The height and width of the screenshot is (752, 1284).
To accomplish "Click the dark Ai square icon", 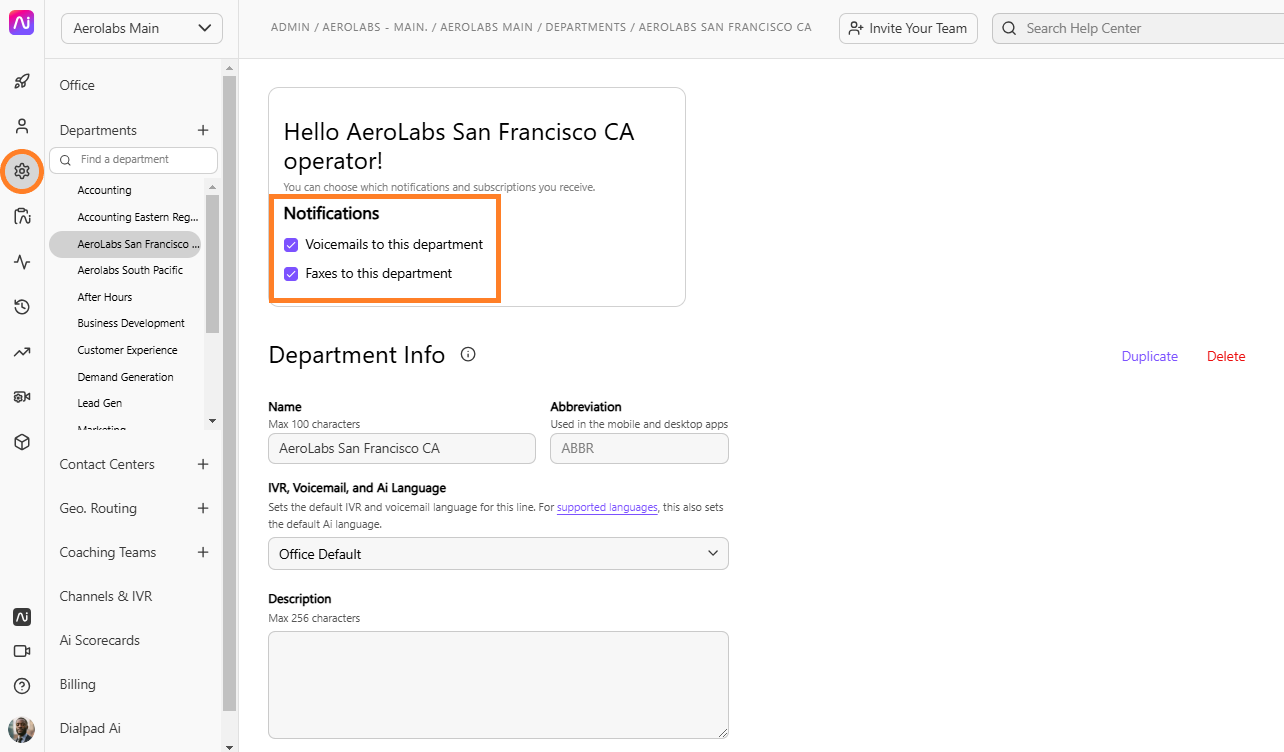I will [x=22, y=617].
